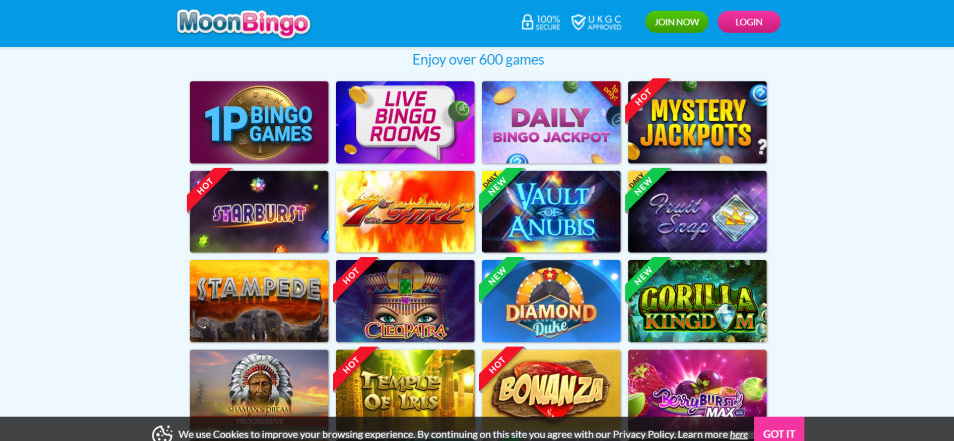Click the Daily New ribbon on Vault of Anubis
Screen dimensions: 954x441
click(499, 187)
